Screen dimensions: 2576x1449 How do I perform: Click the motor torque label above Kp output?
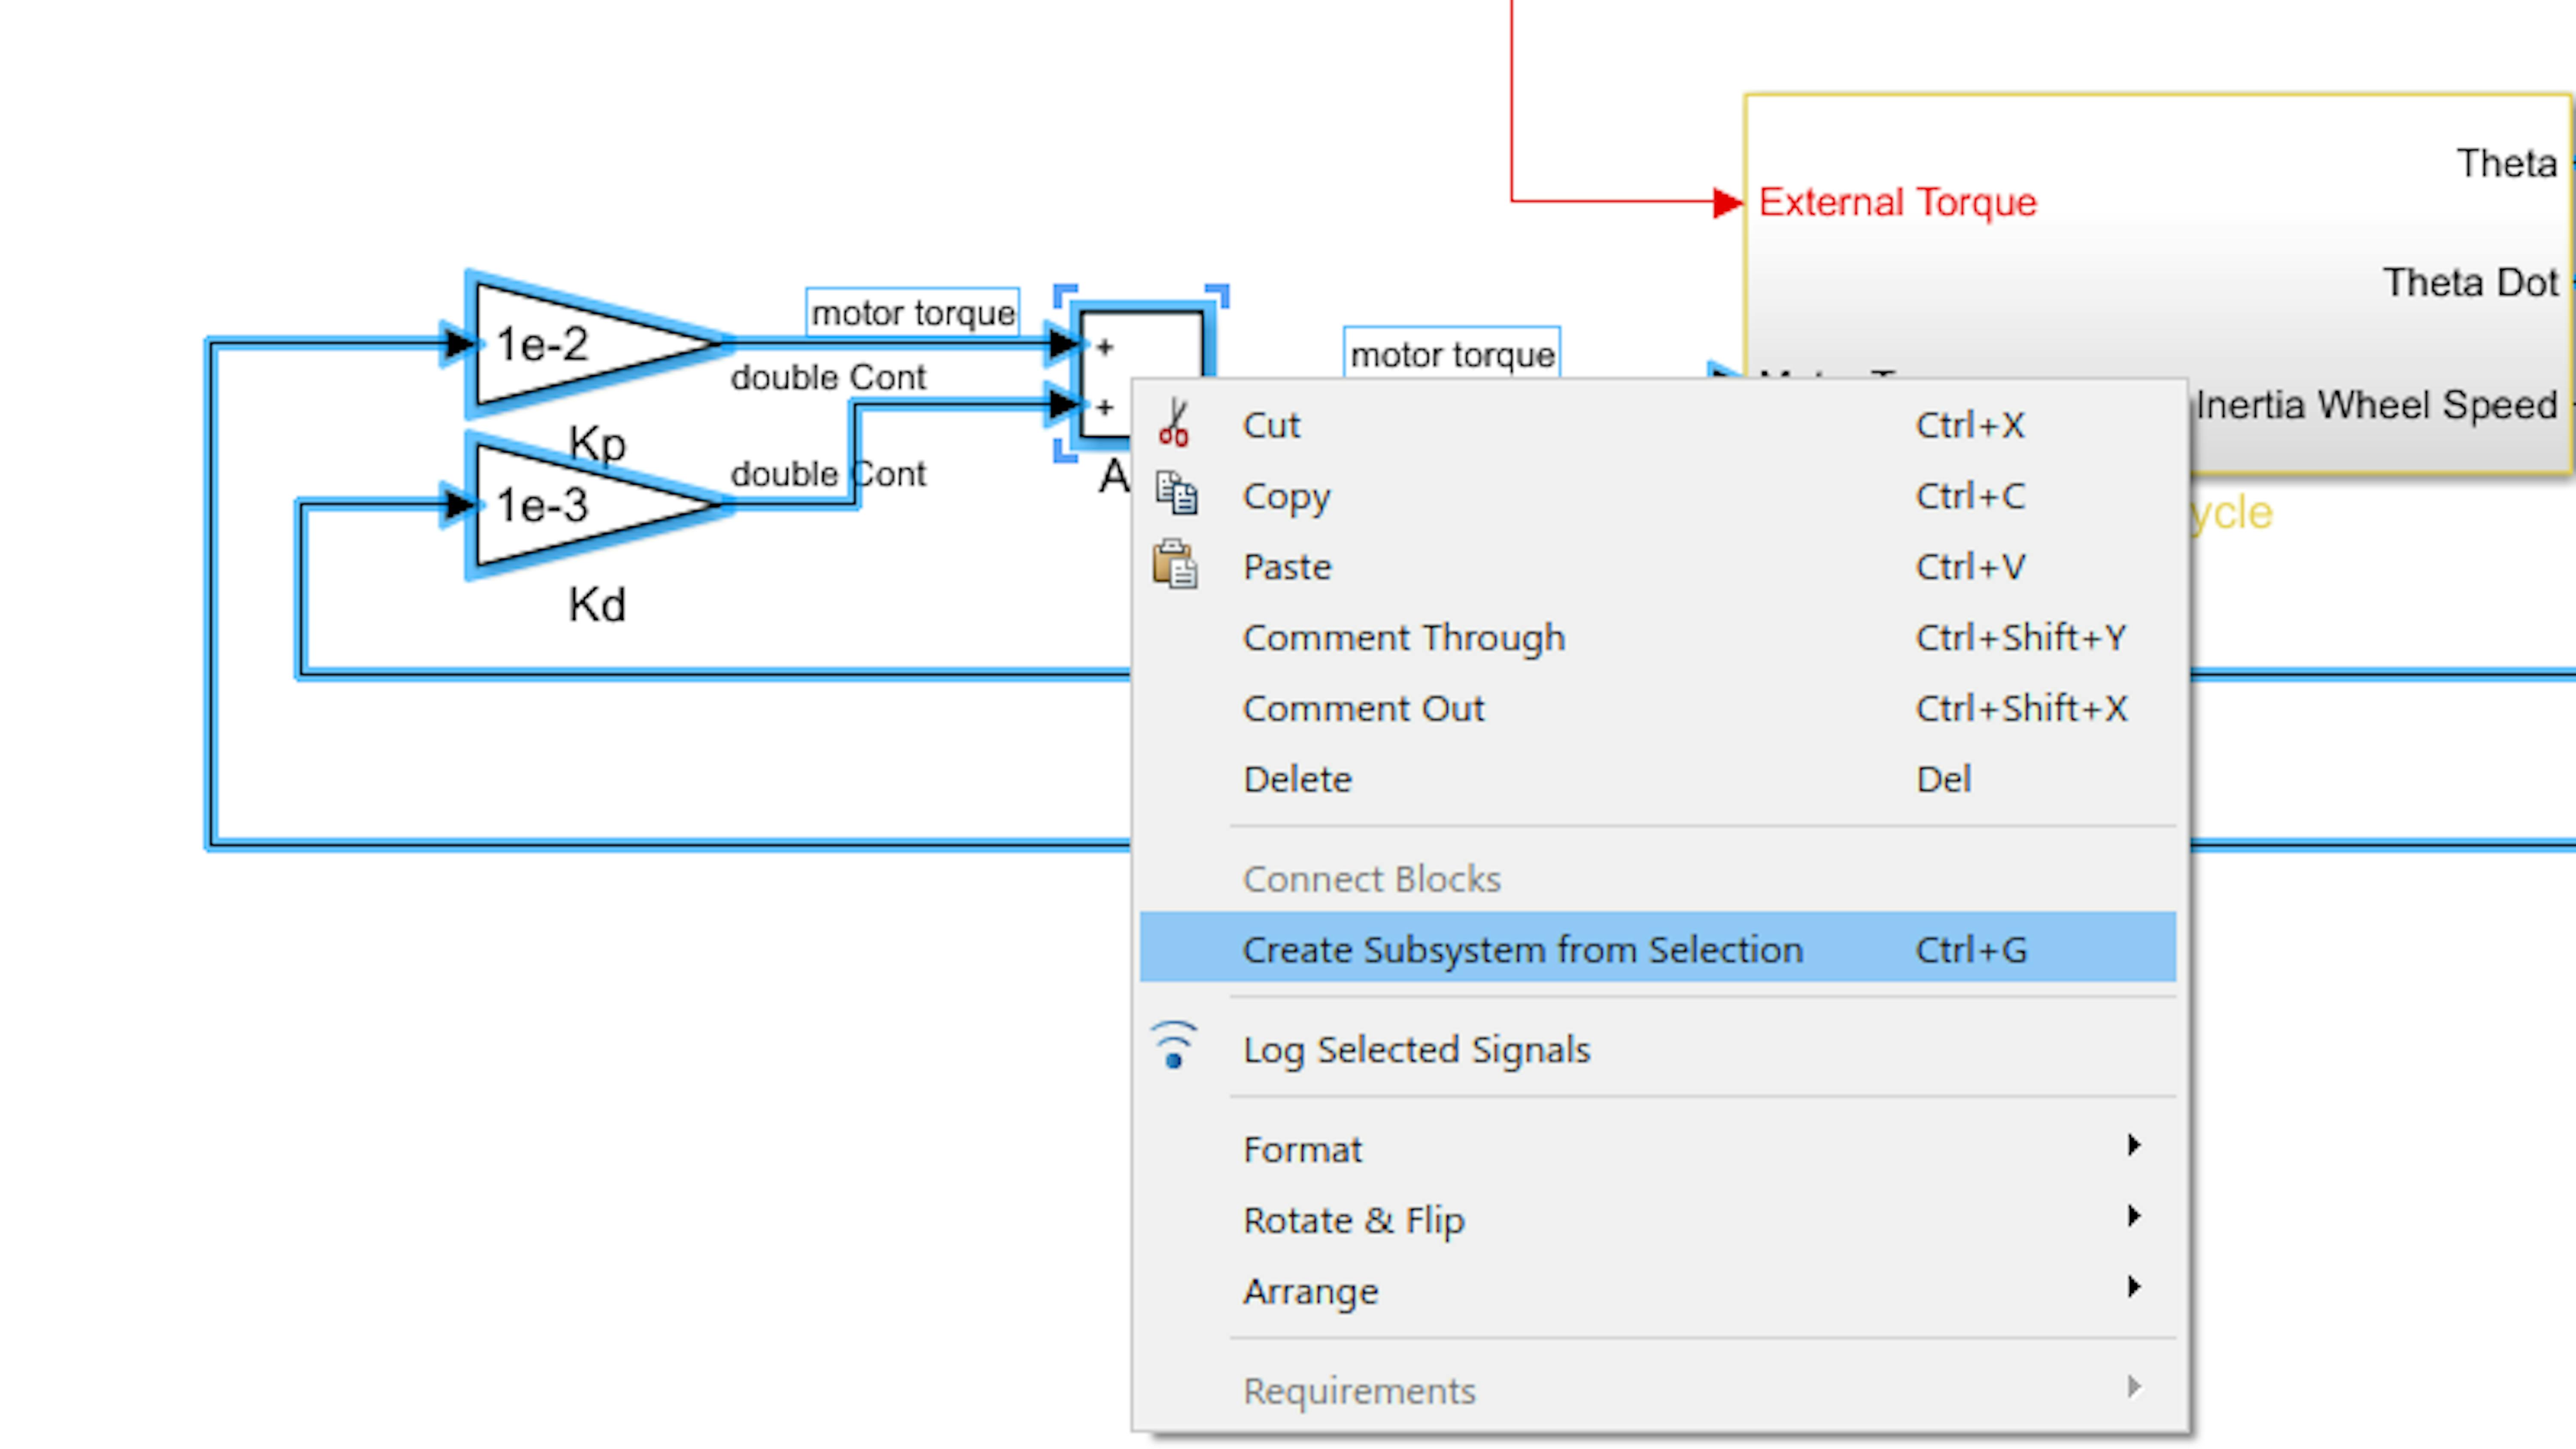913,313
